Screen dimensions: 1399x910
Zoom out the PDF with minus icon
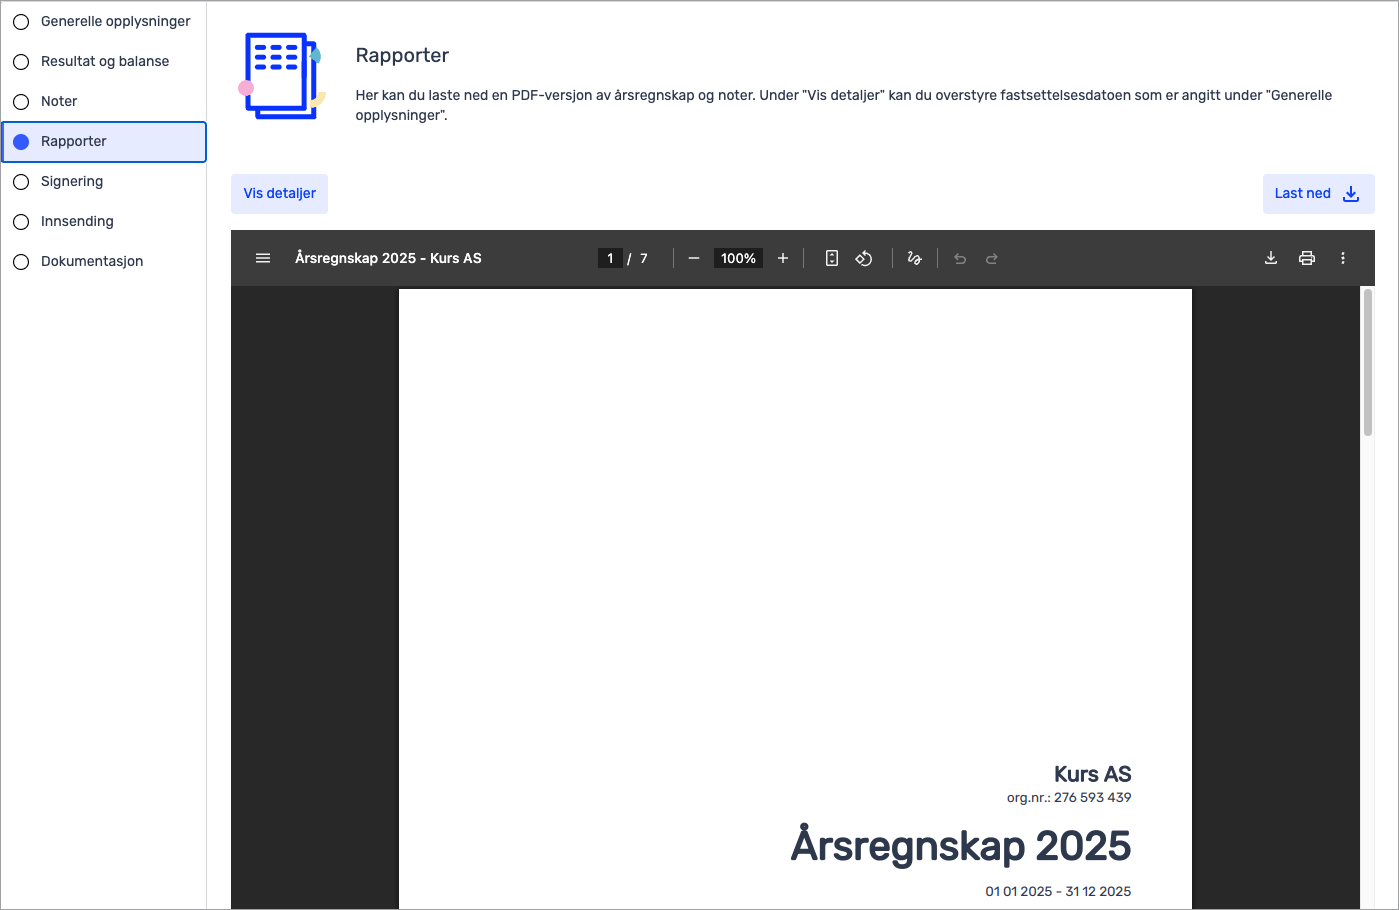(694, 258)
